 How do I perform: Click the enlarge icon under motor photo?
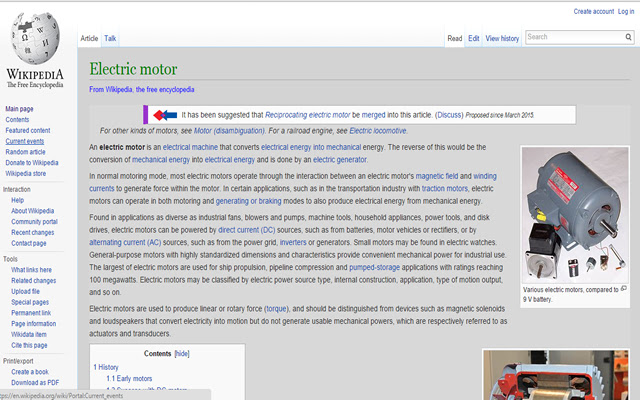[x=623, y=288]
